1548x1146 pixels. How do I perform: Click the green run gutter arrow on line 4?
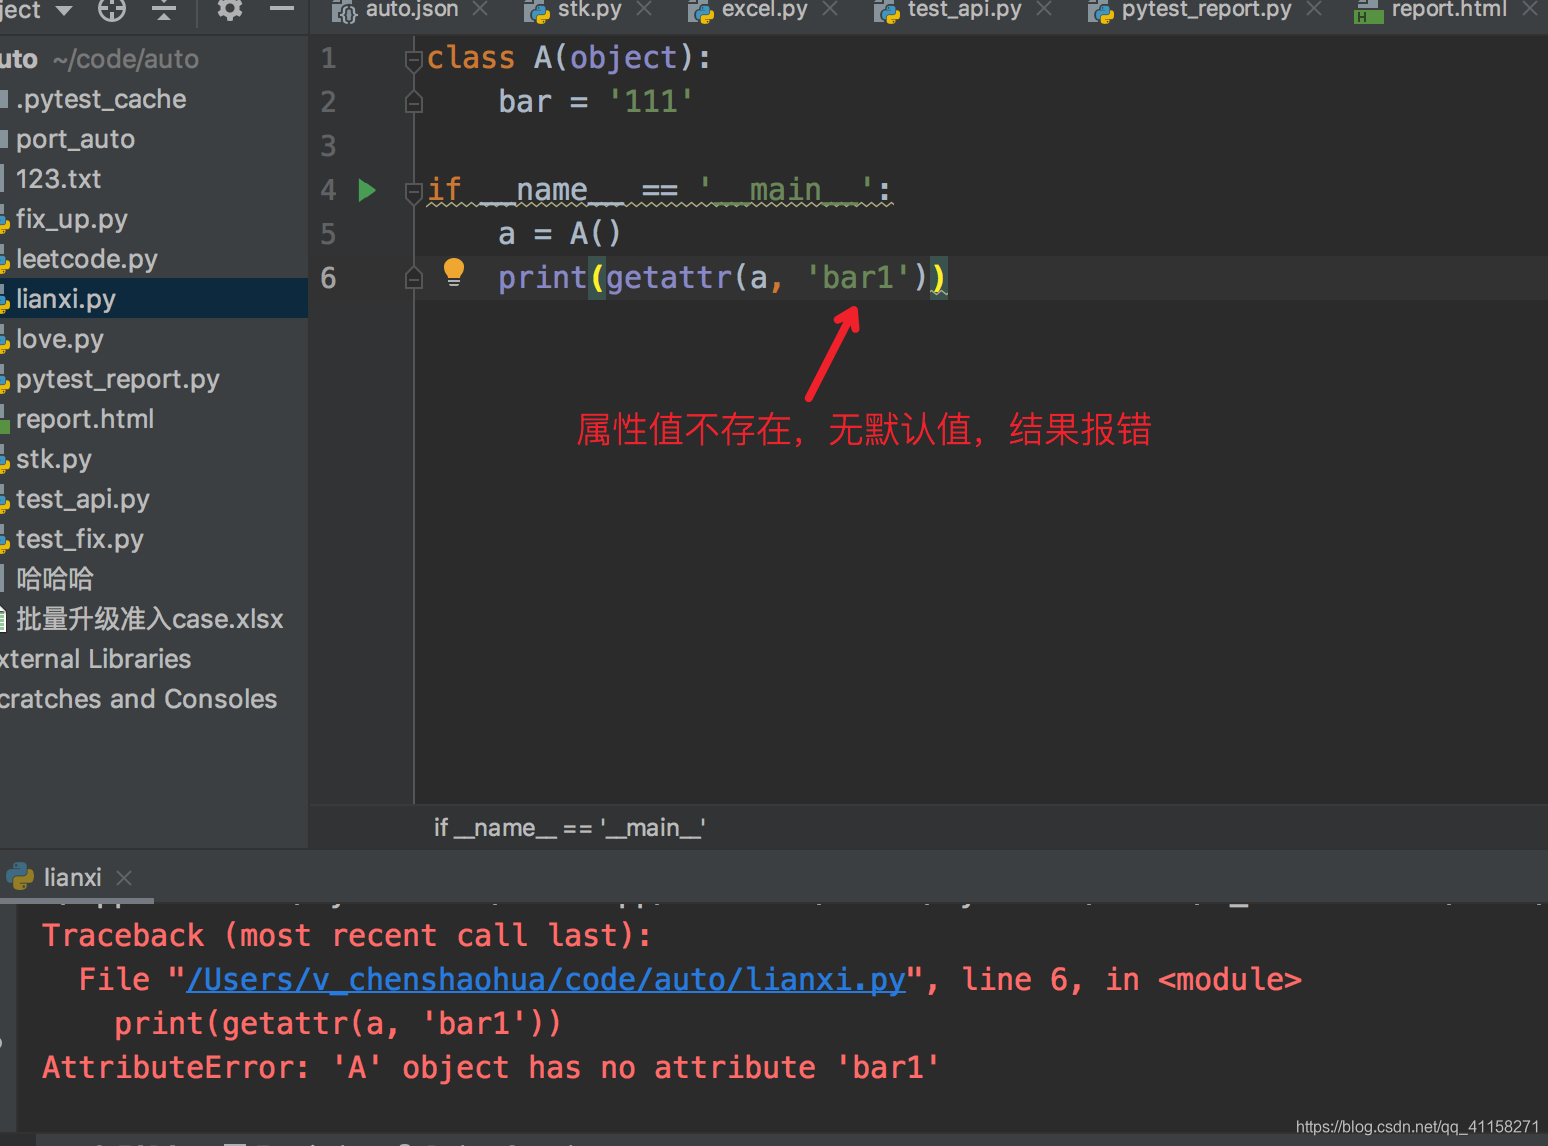pos(367,190)
